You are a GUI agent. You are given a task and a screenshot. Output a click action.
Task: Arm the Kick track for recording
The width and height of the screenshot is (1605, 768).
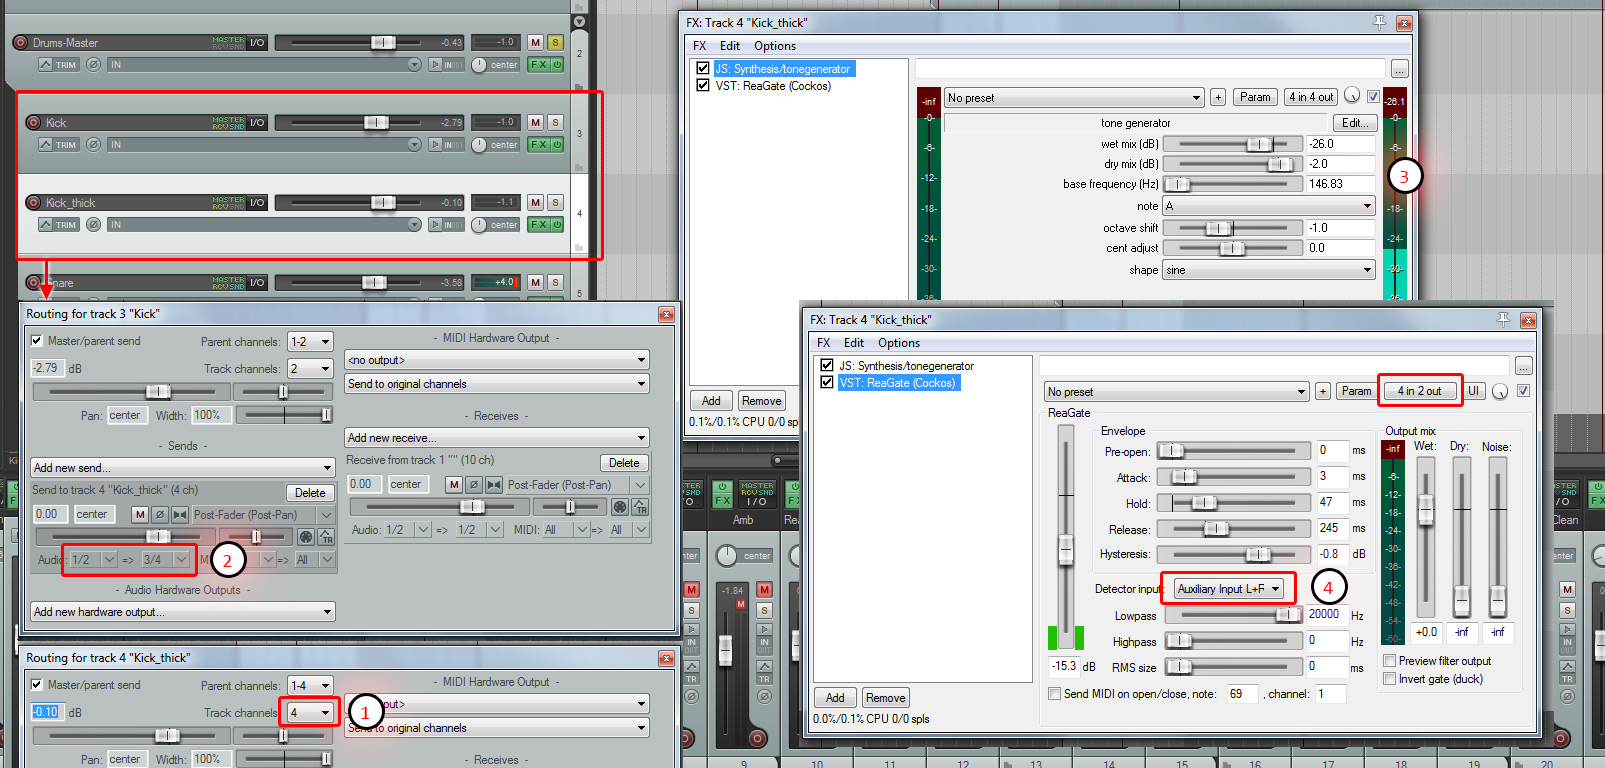coord(33,122)
